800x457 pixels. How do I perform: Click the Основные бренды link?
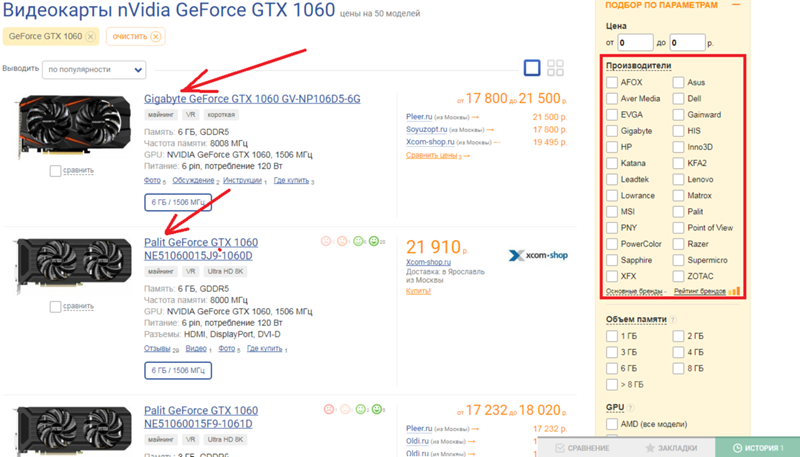(635, 291)
